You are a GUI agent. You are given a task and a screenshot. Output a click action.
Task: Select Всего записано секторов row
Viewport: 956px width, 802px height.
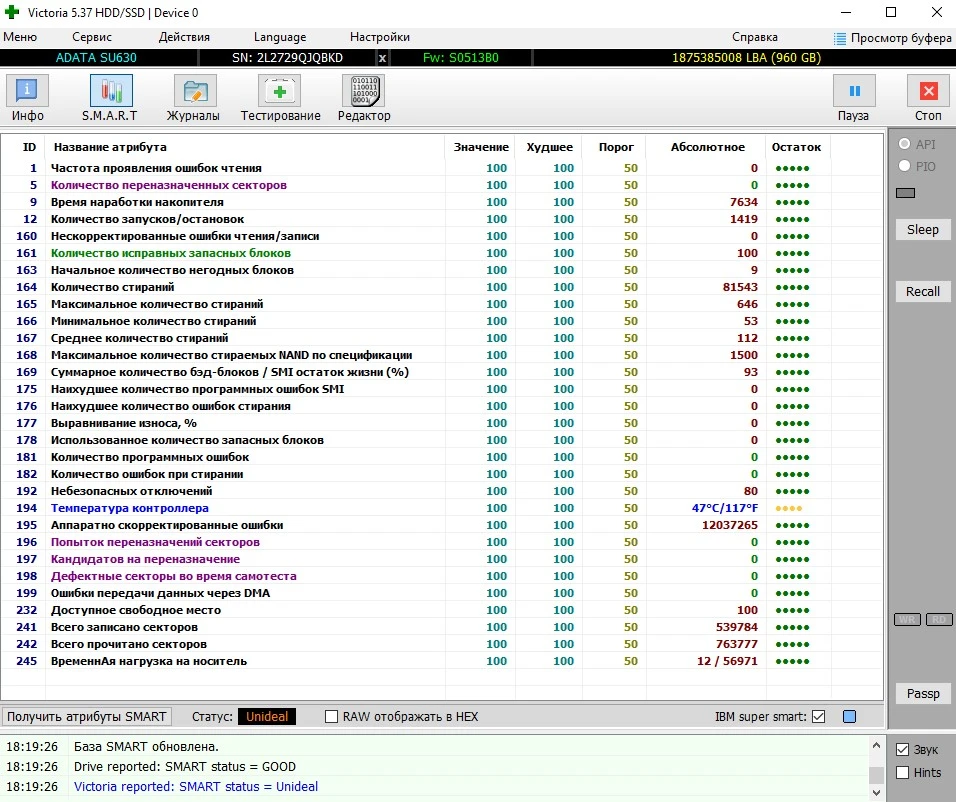(441, 627)
